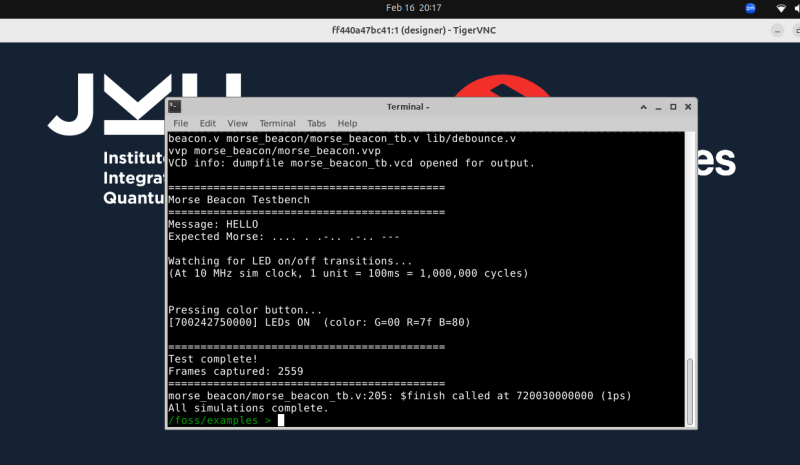Image resolution: width=800 pixels, height=465 pixels.
Task: Open the Zoom tray icon in top bar
Action: (x=751, y=7)
